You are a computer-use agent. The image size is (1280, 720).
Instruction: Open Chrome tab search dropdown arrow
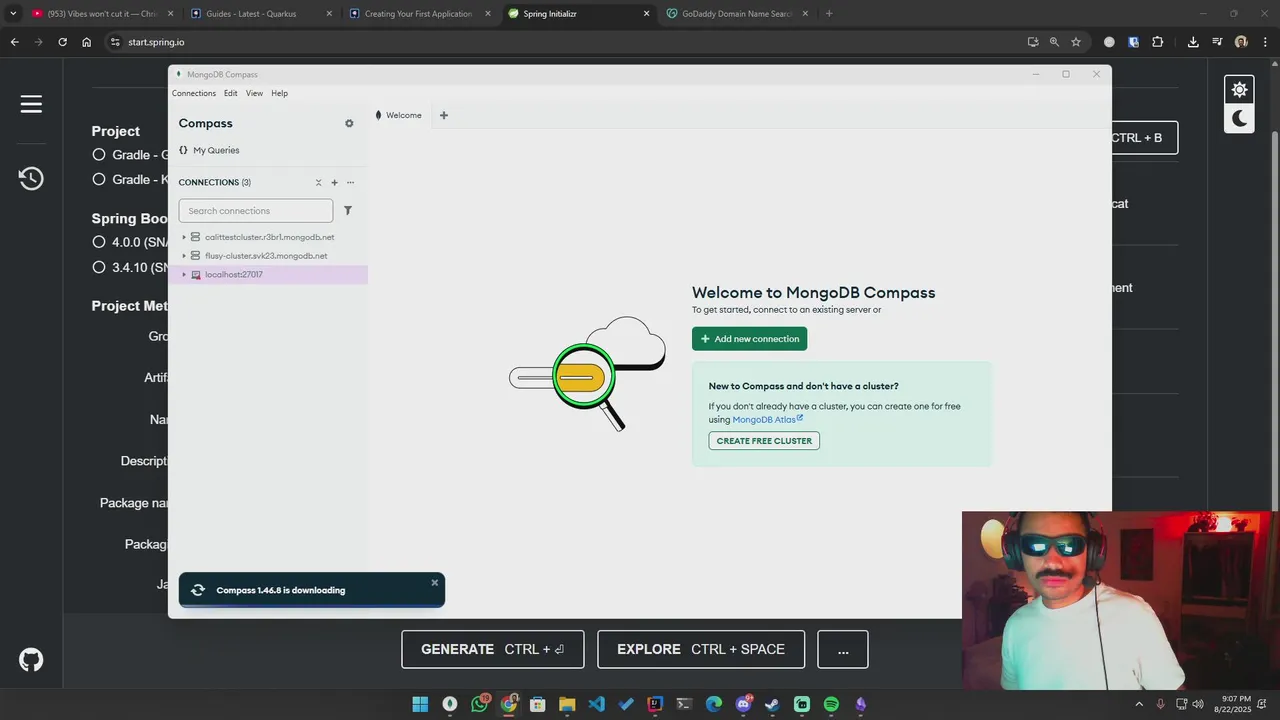click(x=13, y=14)
